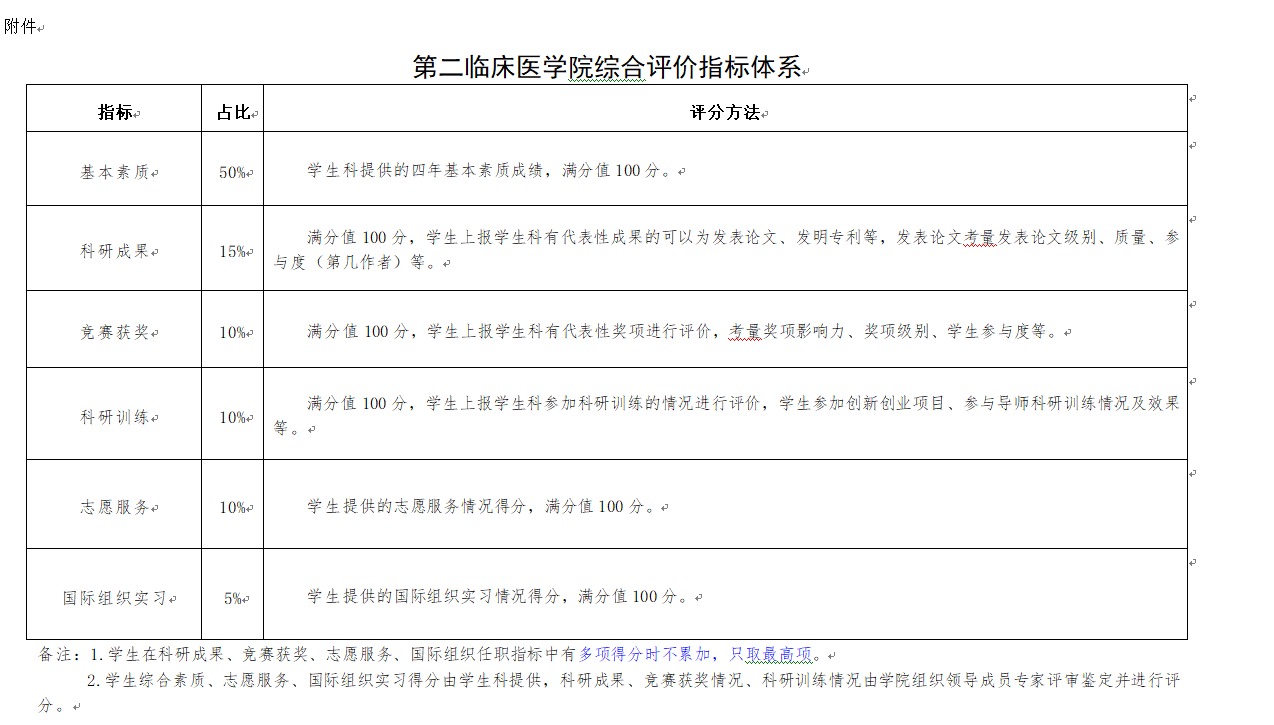
Task: Click the 10% cell in the 志愿服务 row
Action: tap(233, 507)
